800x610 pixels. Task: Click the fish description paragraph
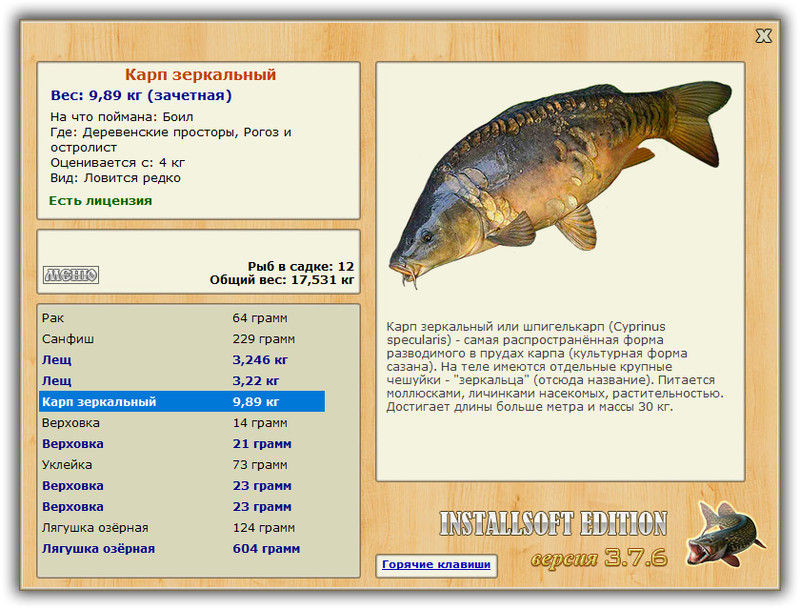555,366
